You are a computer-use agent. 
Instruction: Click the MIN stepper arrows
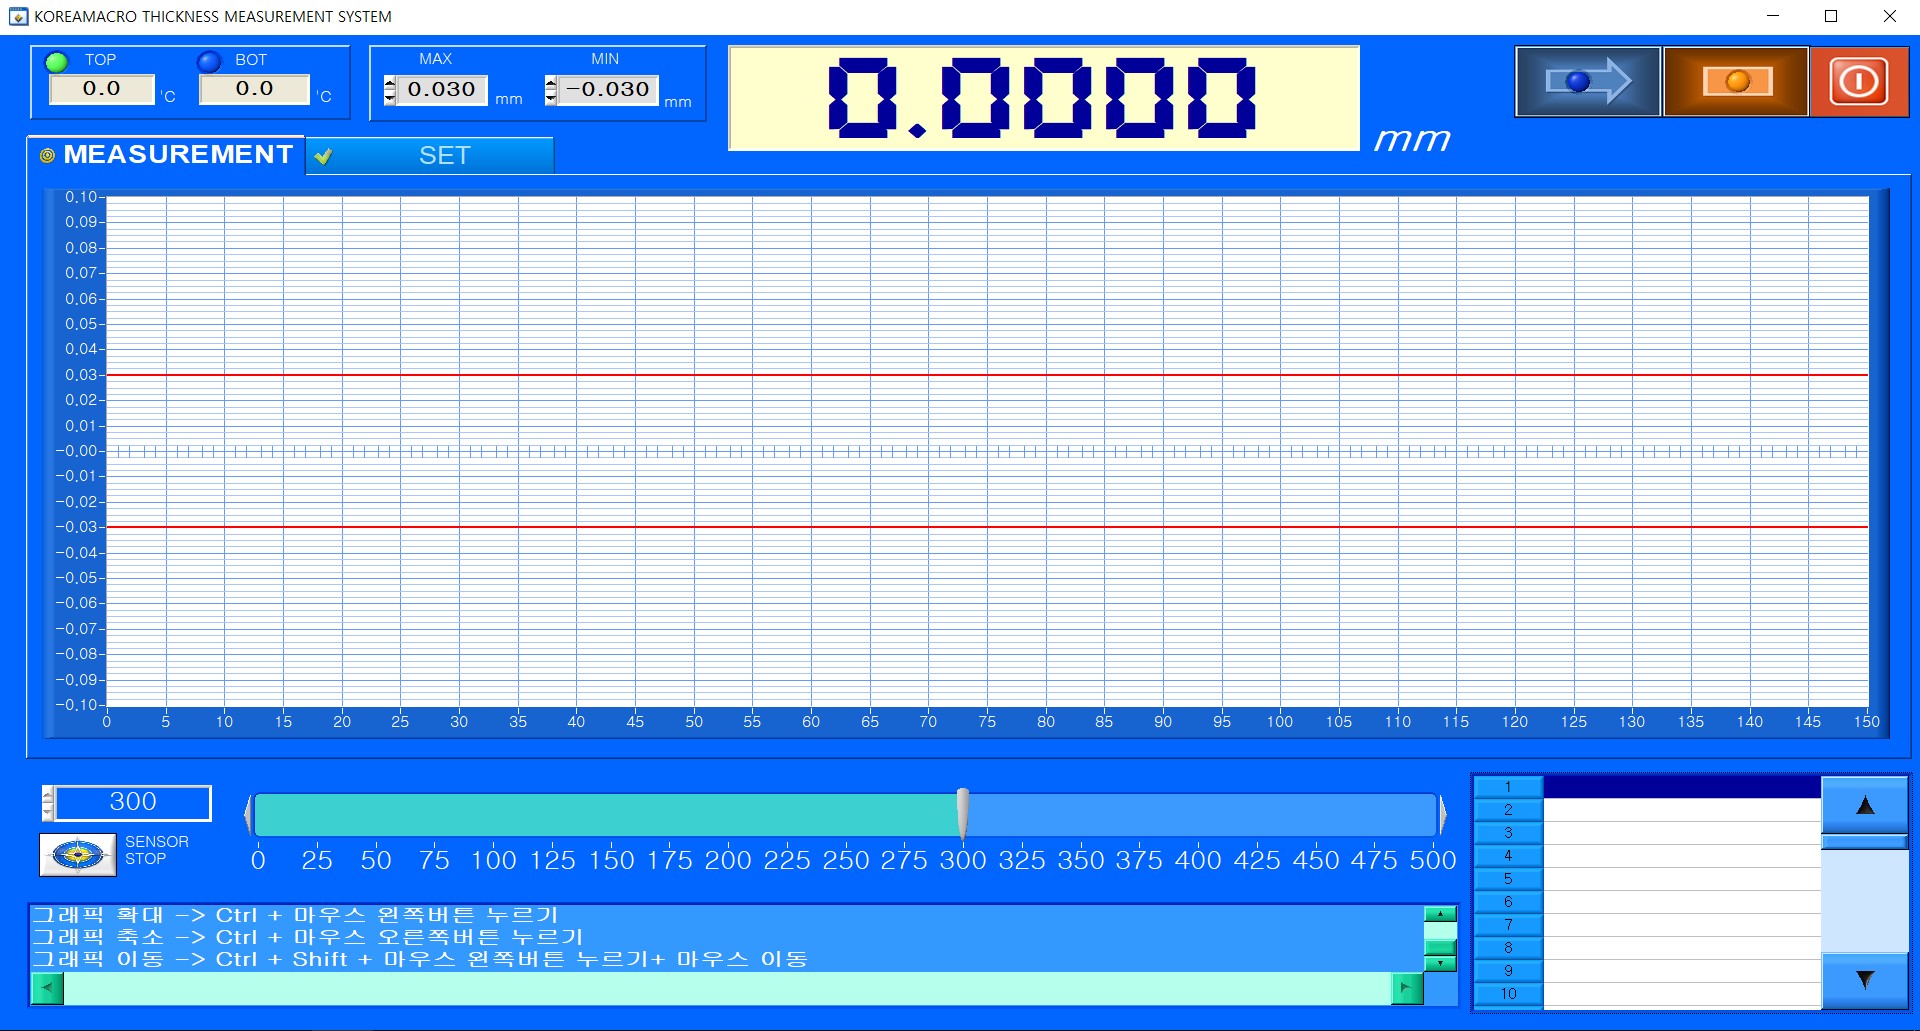(551, 90)
